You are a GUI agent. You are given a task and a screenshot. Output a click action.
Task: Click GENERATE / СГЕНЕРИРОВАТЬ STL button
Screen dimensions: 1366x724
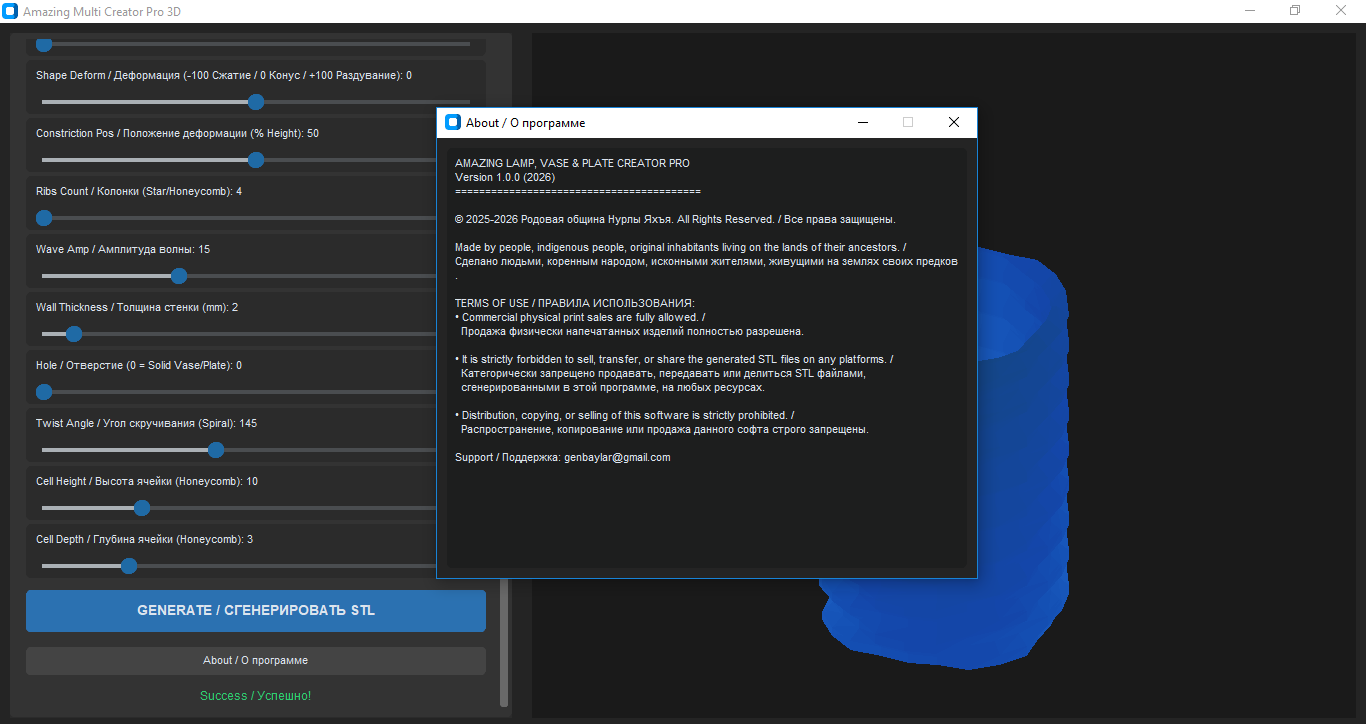256,610
